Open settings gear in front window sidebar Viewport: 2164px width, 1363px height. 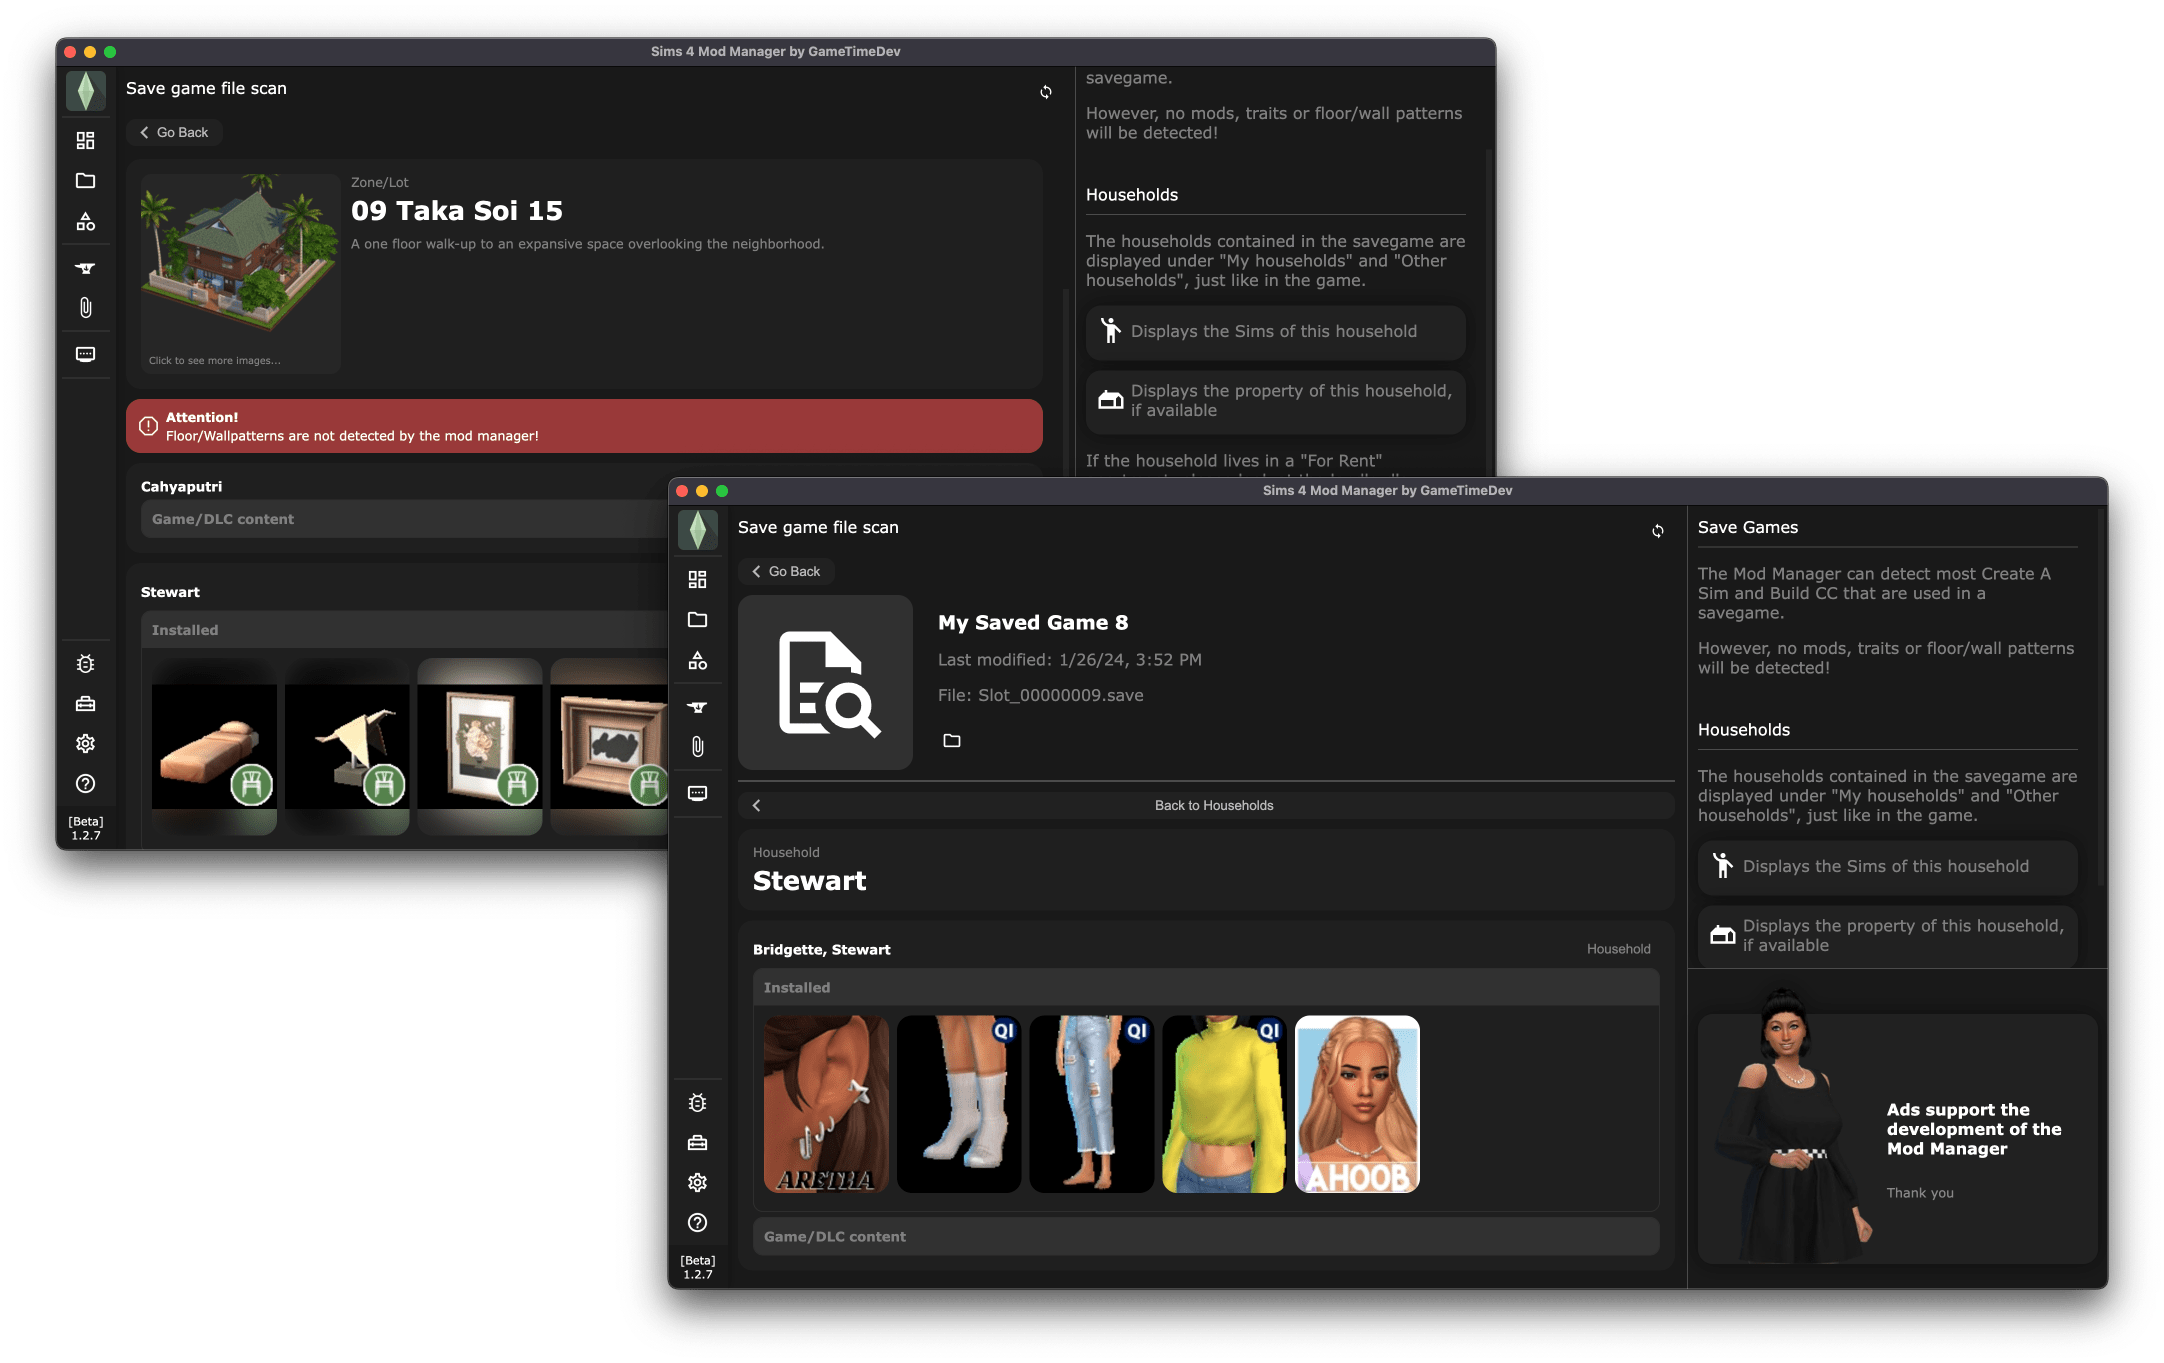697,1182
